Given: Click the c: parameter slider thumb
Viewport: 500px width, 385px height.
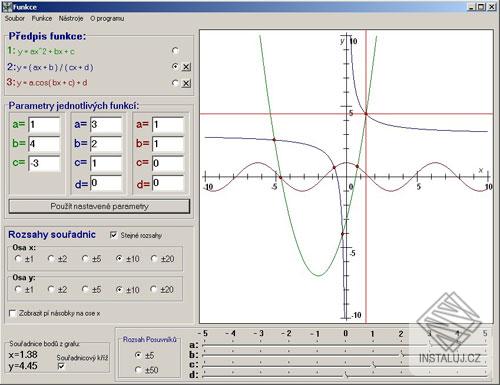Looking at the screenshot, I should (374, 365).
